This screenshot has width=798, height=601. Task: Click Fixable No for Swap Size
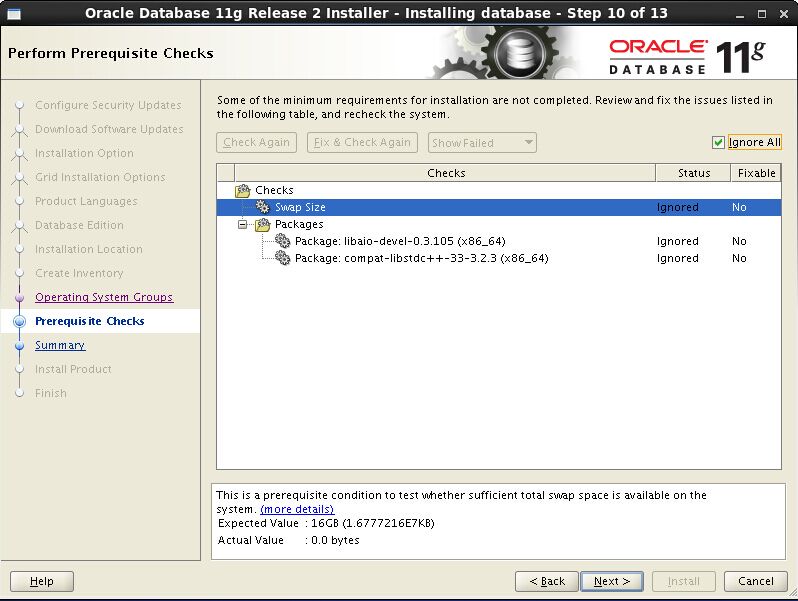[739, 208]
